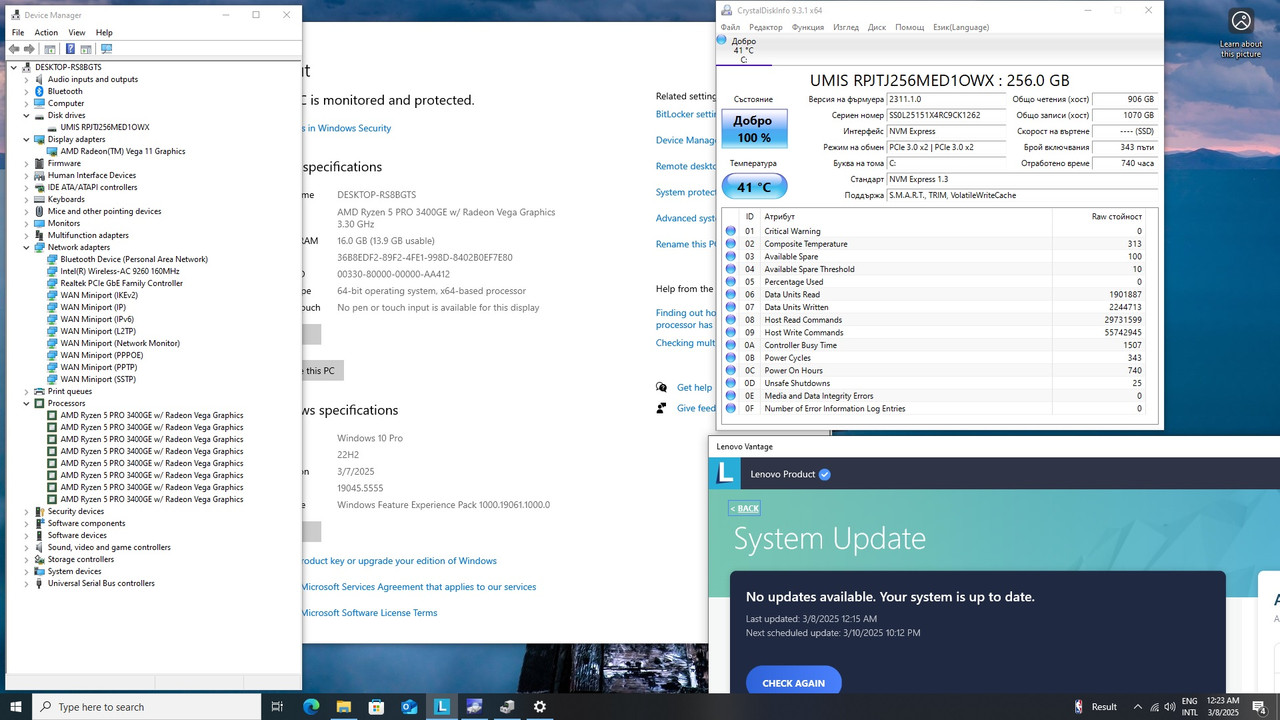Click the Settings gear icon on taskbar

(540, 706)
